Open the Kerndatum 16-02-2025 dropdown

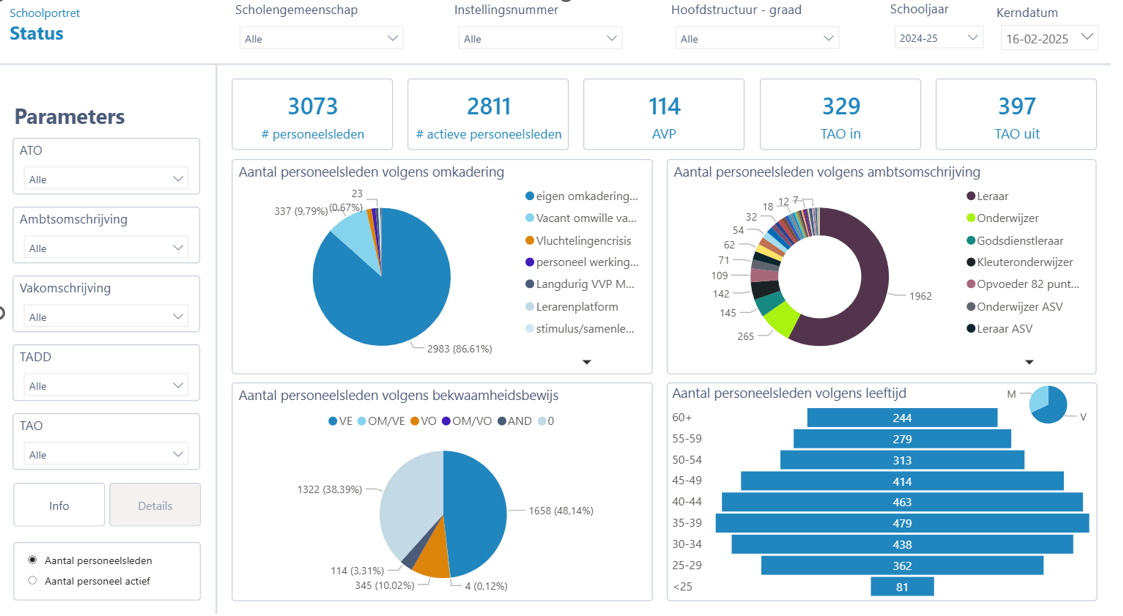click(1048, 38)
